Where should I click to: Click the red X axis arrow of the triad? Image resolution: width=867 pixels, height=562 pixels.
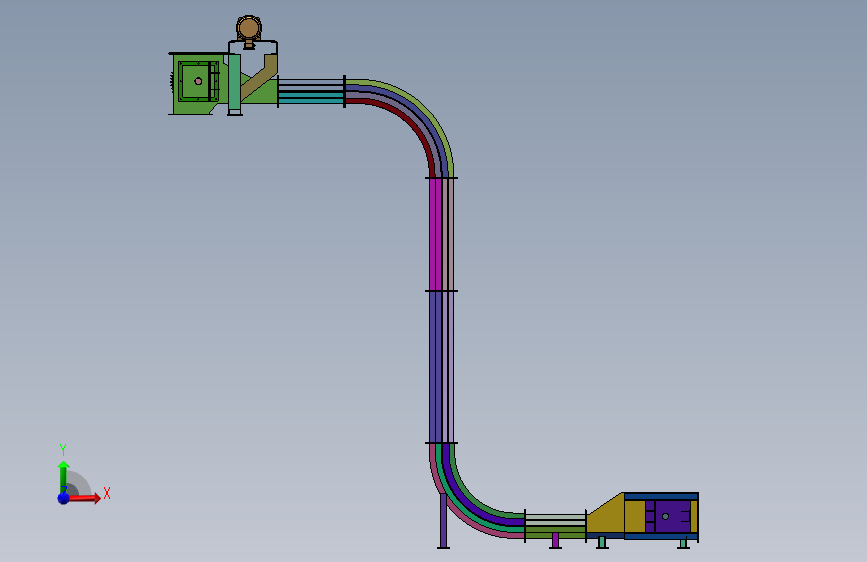[84, 498]
